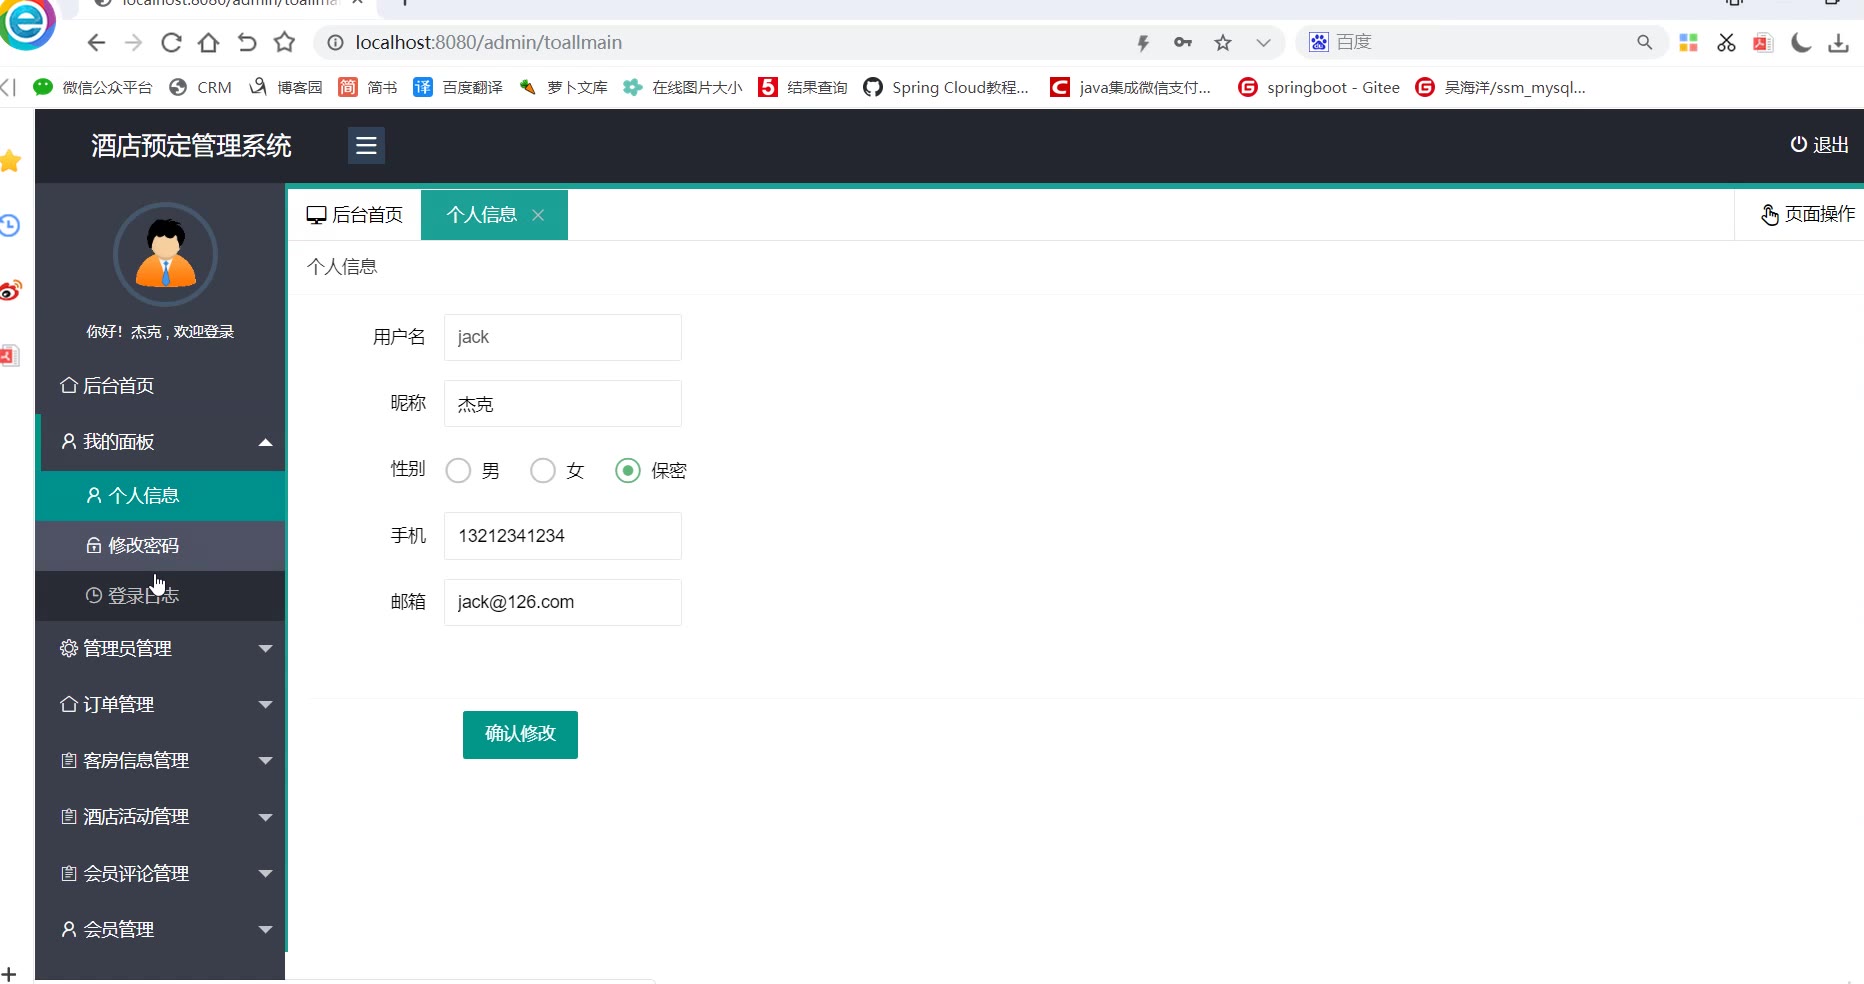The width and height of the screenshot is (1864, 984).
Task: Open the 博客园 bookmark
Action: click(x=286, y=88)
